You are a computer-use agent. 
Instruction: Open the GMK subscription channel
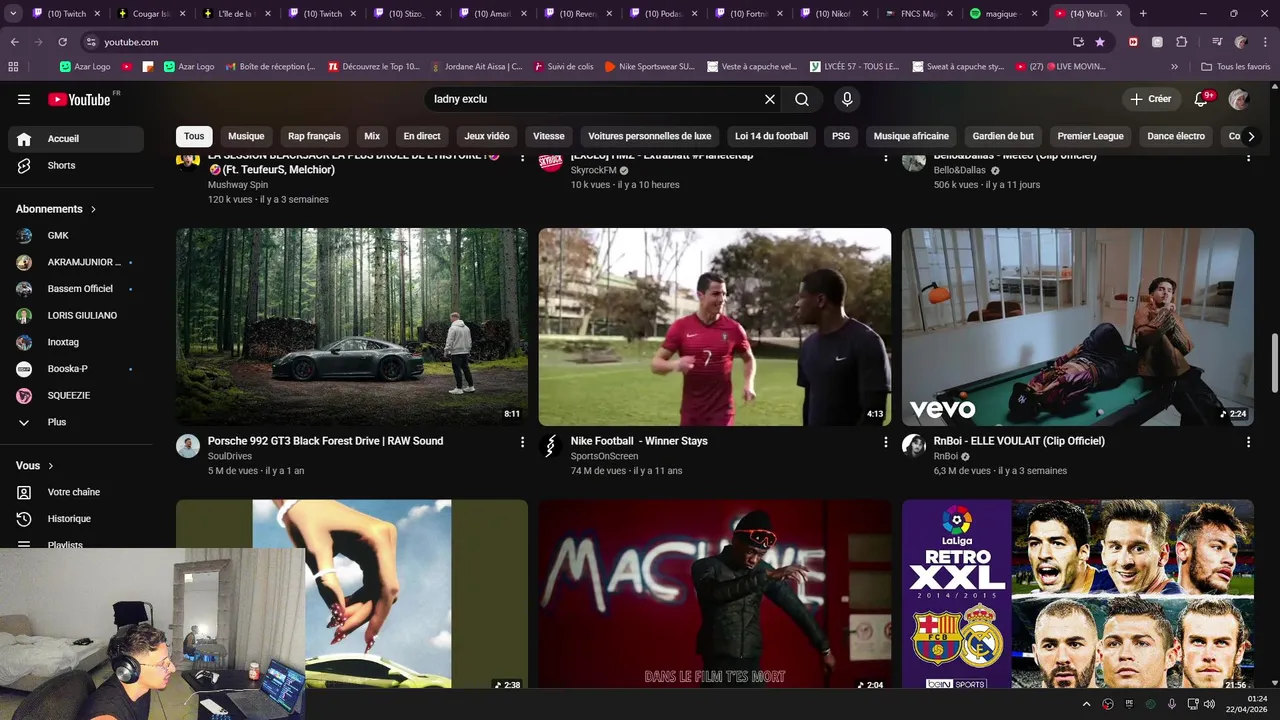[x=76, y=236]
